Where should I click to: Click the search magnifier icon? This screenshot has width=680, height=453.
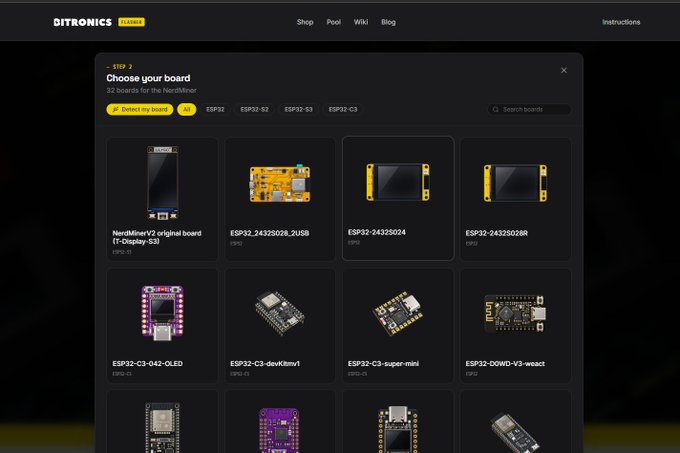495,110
